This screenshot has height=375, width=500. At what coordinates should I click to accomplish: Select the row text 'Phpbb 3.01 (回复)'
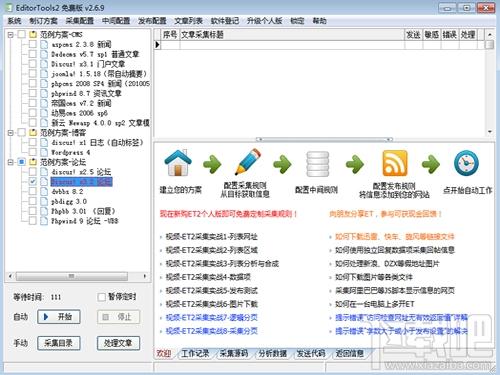84,211
